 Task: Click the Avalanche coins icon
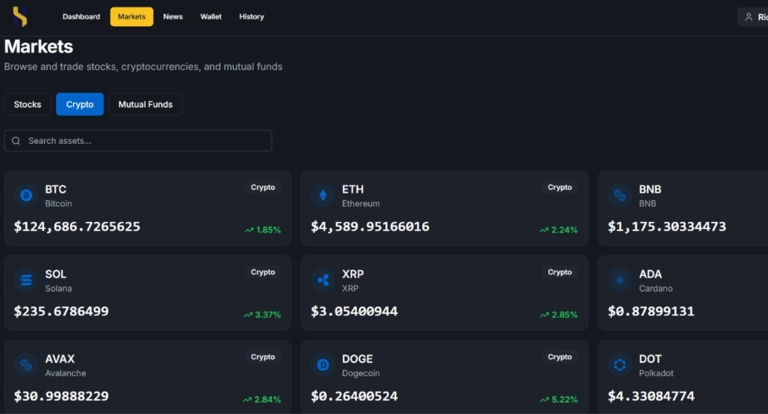click(x=26, y=365)
